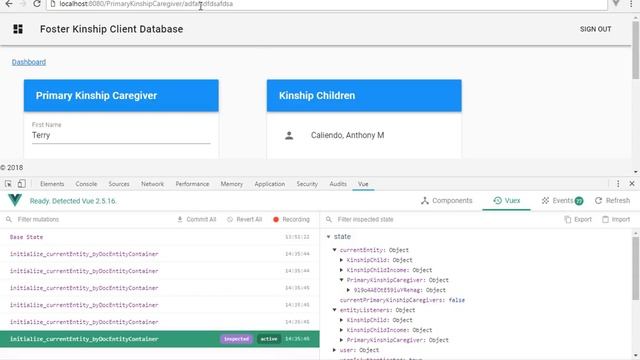Select the Base State entry

click(x=160, y=237)
